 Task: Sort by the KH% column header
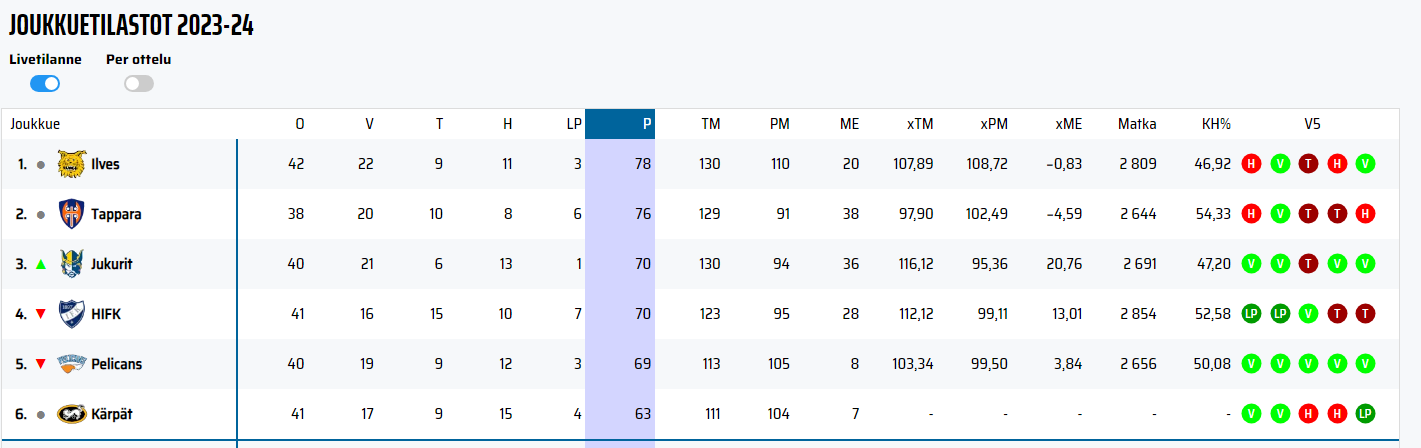point(1216,124)
